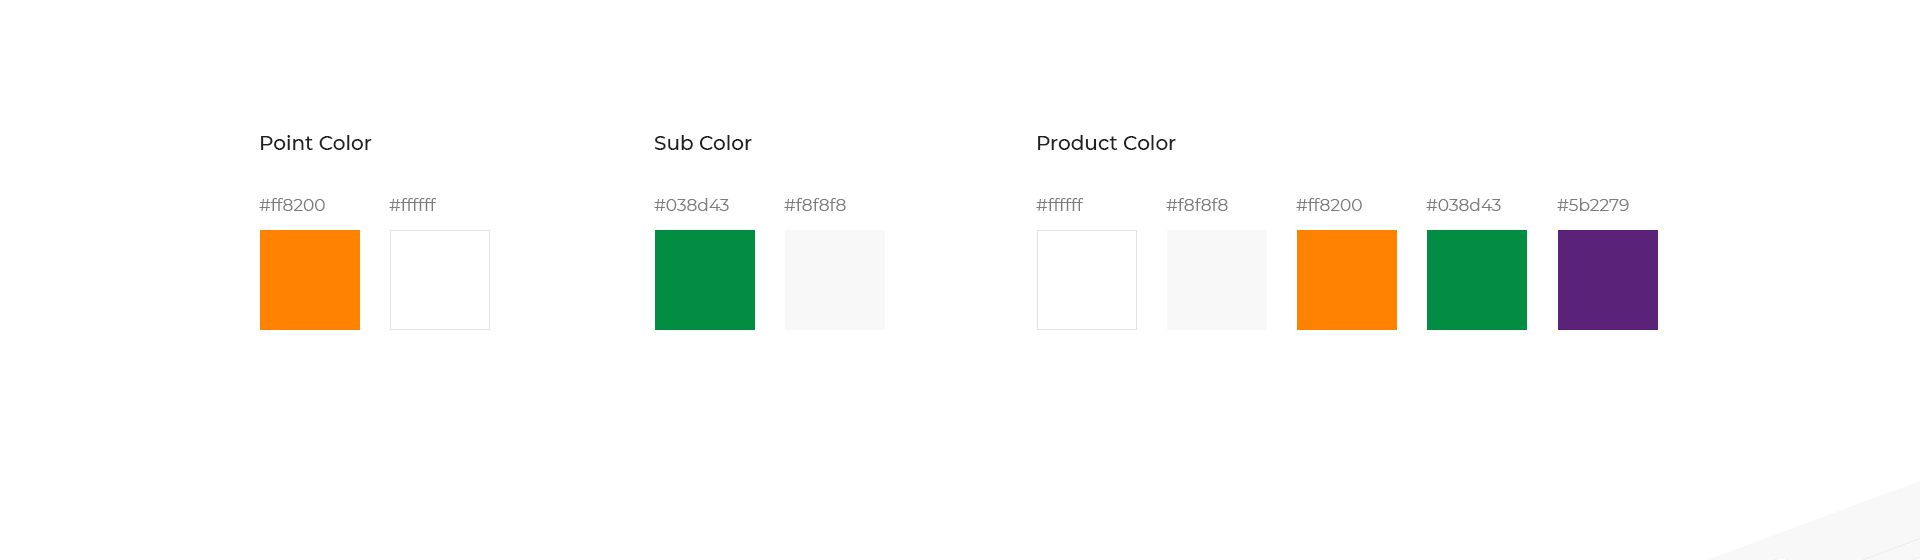Select the white swatch under Point Color
Viewport: 1920px width, 560px height.
tap(440, 280)
